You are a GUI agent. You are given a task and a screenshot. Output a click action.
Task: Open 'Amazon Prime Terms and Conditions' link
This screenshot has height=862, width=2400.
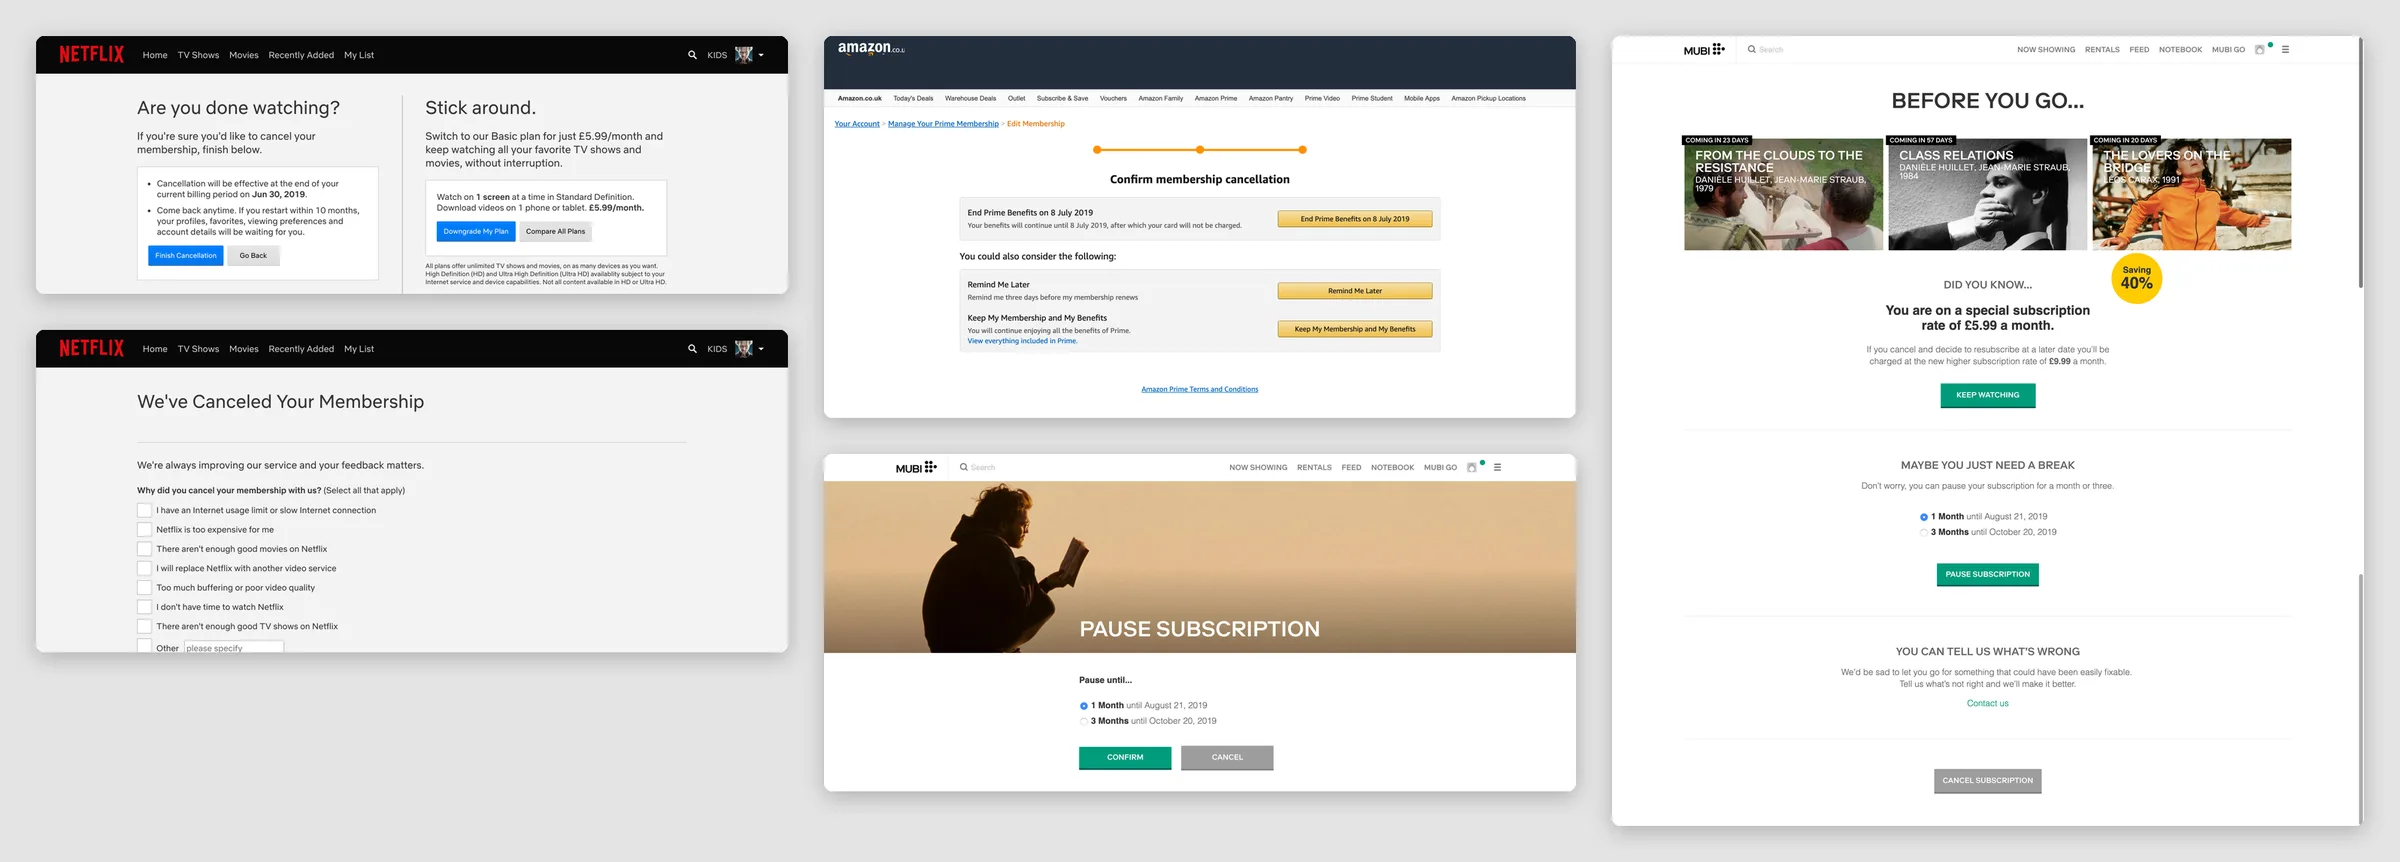click(x=1200, y=389)
